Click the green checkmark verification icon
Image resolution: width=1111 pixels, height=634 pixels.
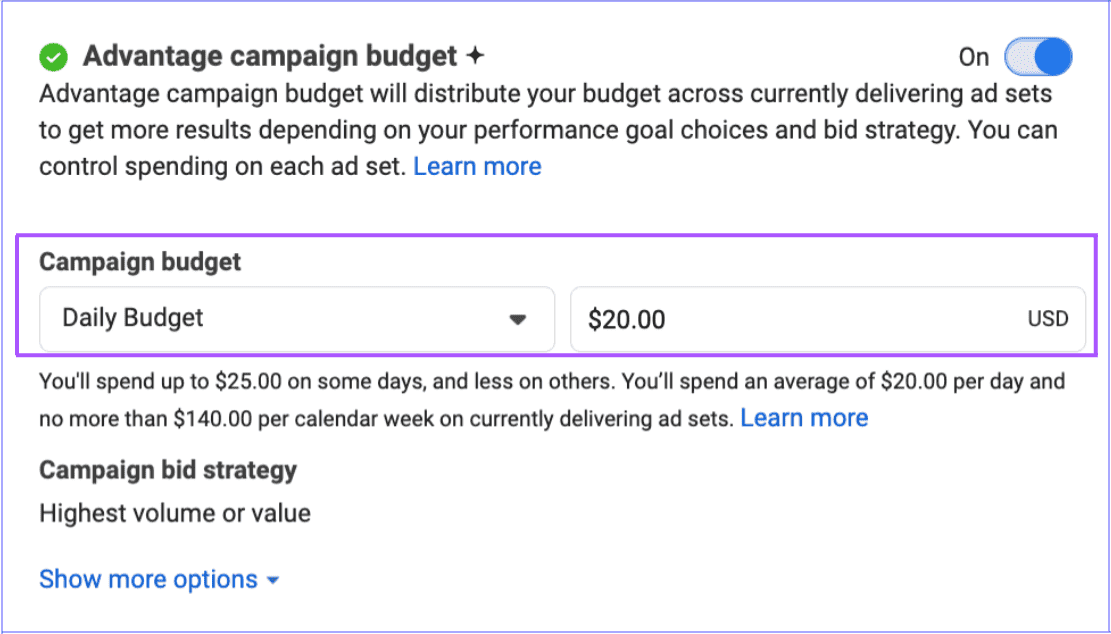pyautogui.click(x=53, y=56)
